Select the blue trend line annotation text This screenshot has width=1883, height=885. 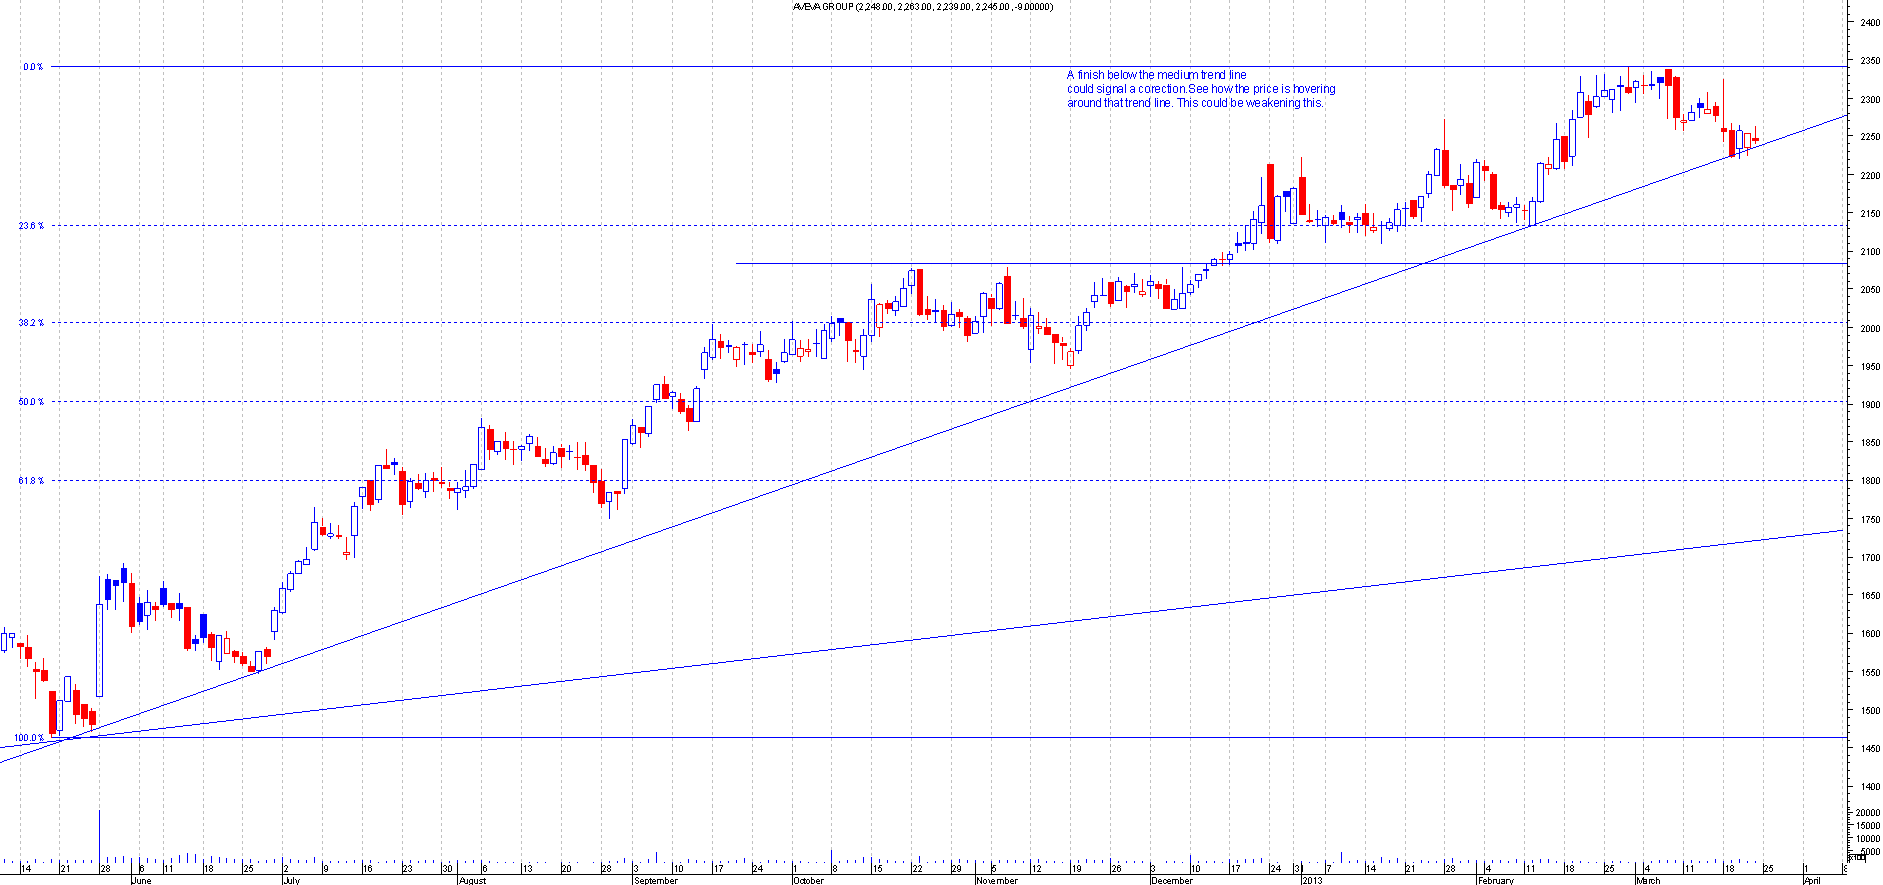coord(1200,89)
